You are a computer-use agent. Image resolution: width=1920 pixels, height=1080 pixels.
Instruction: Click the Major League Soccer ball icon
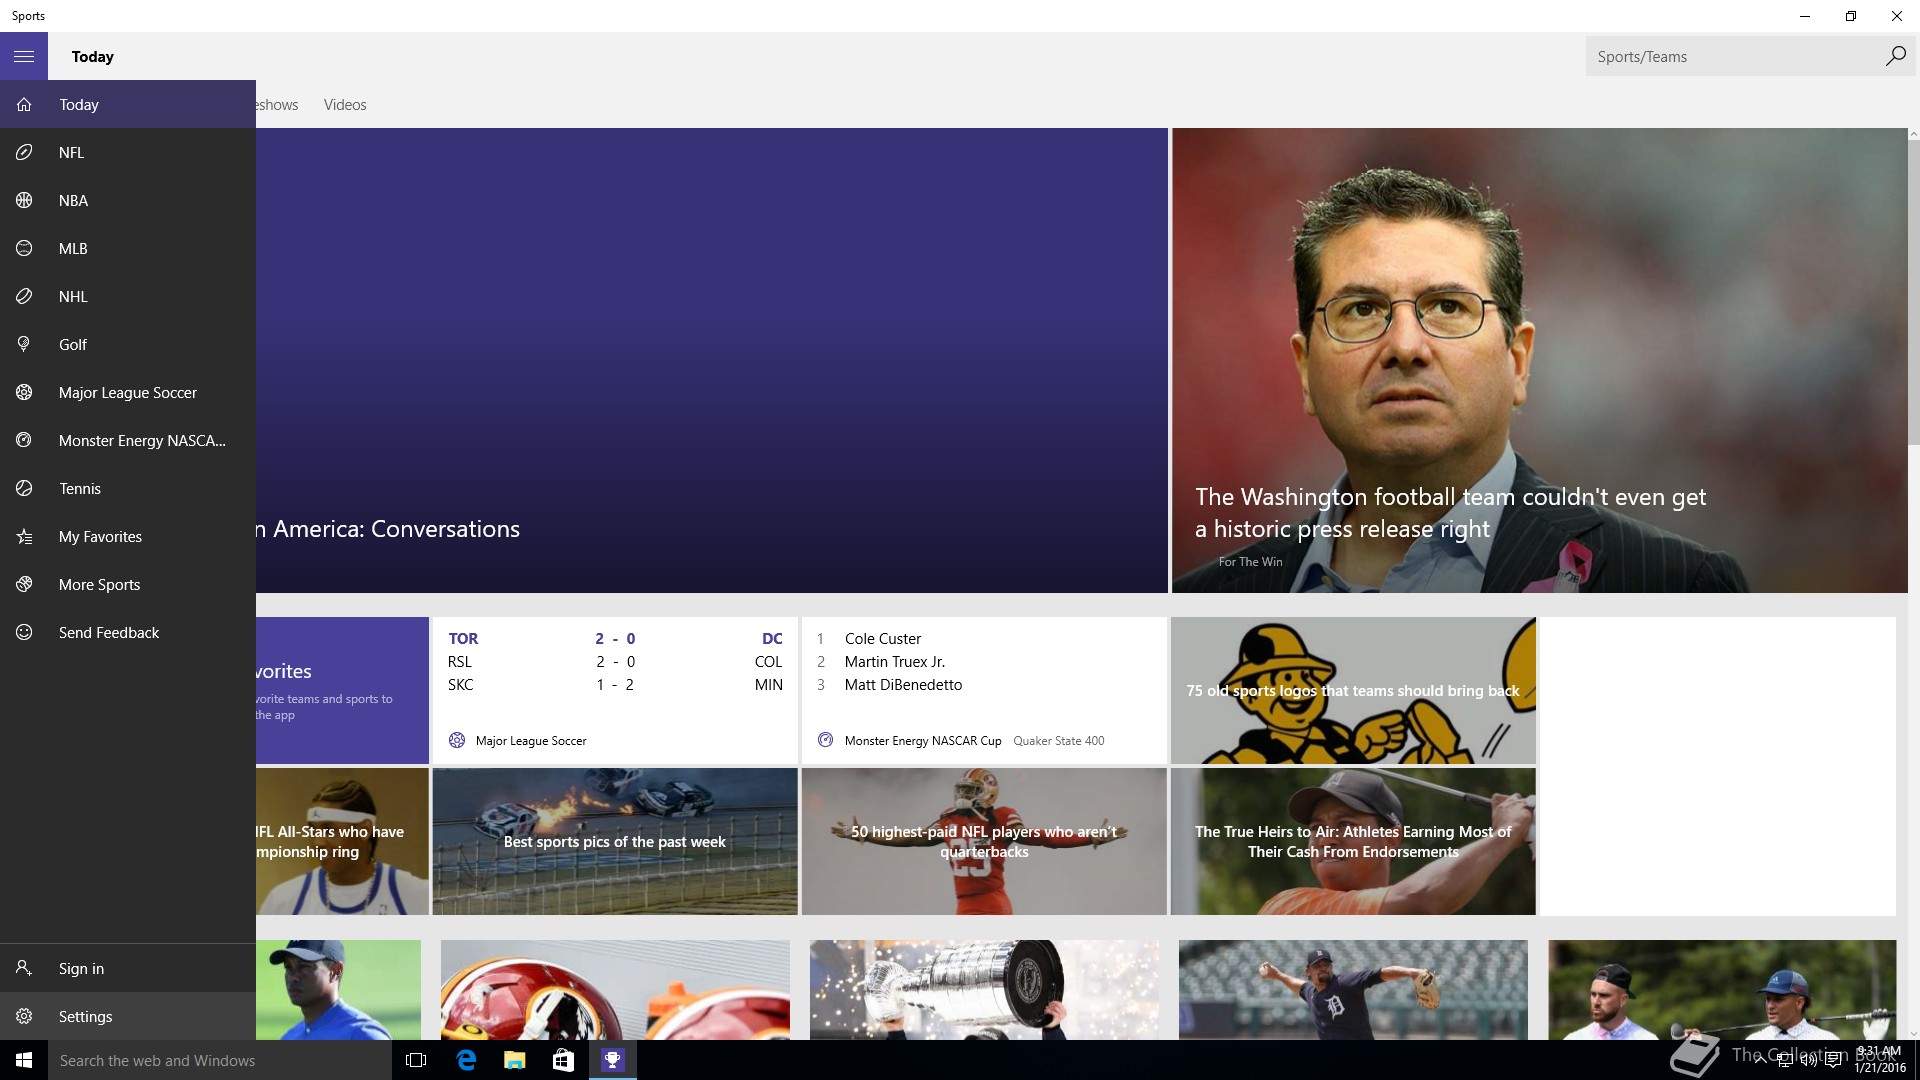coord(24,392)
